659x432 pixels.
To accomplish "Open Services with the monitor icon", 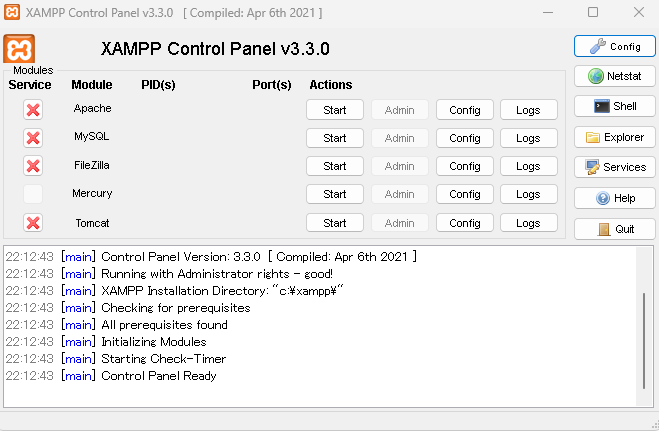I will coord(614,167).
